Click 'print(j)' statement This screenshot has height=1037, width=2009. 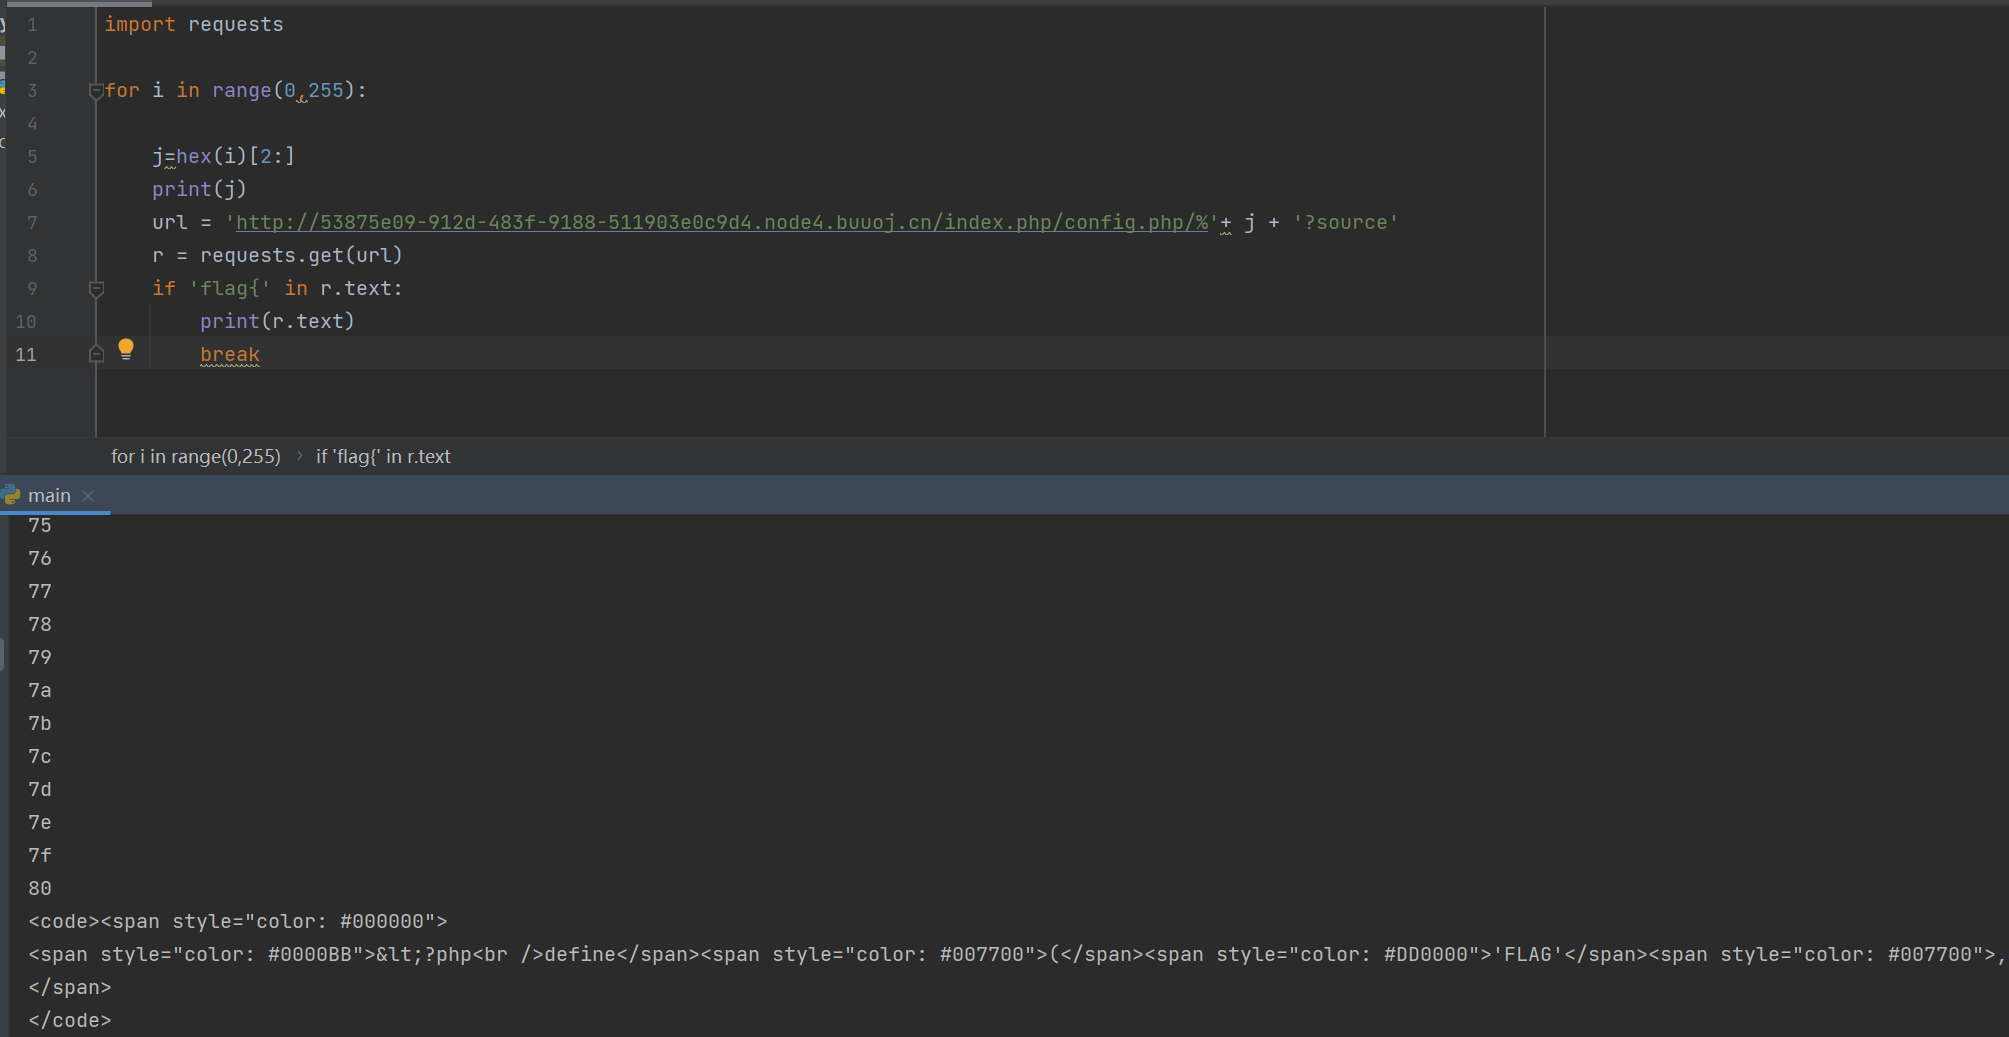pos(199,189)
